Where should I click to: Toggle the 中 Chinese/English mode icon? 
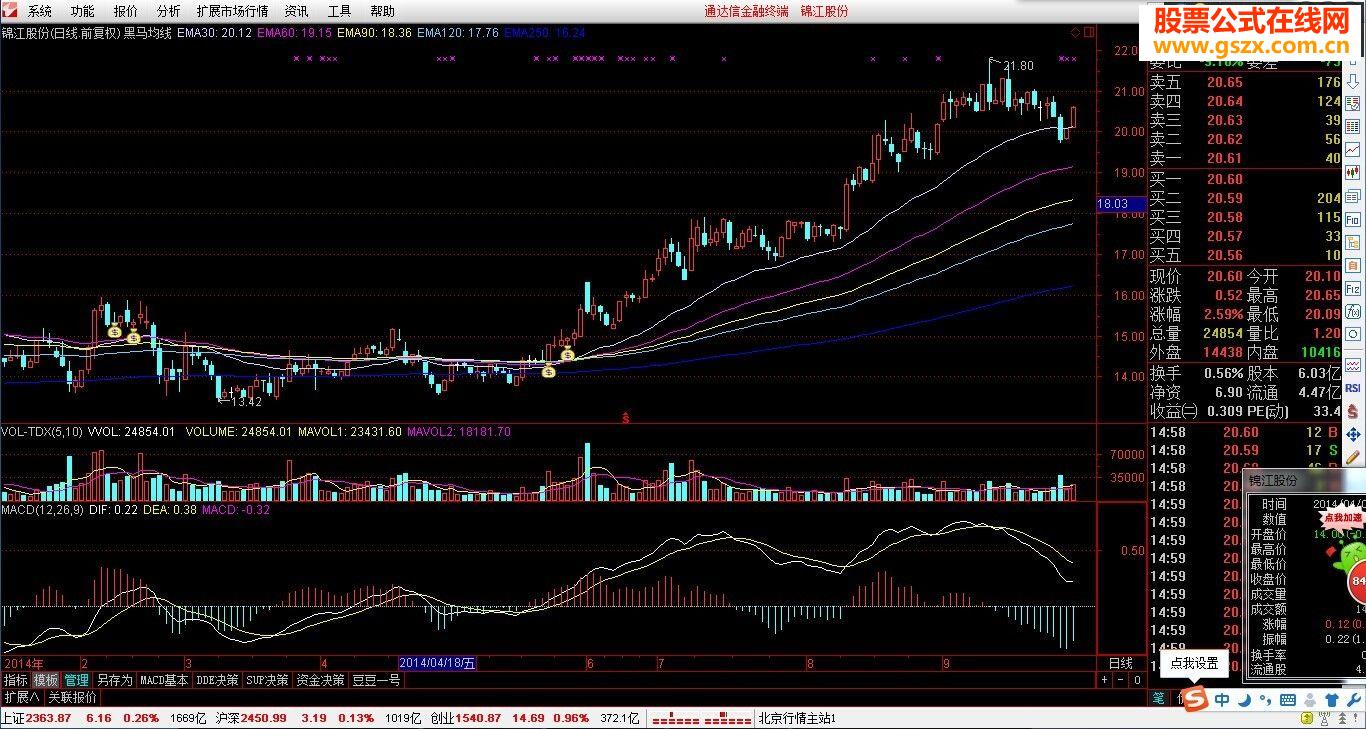[x=1222, y=699]
